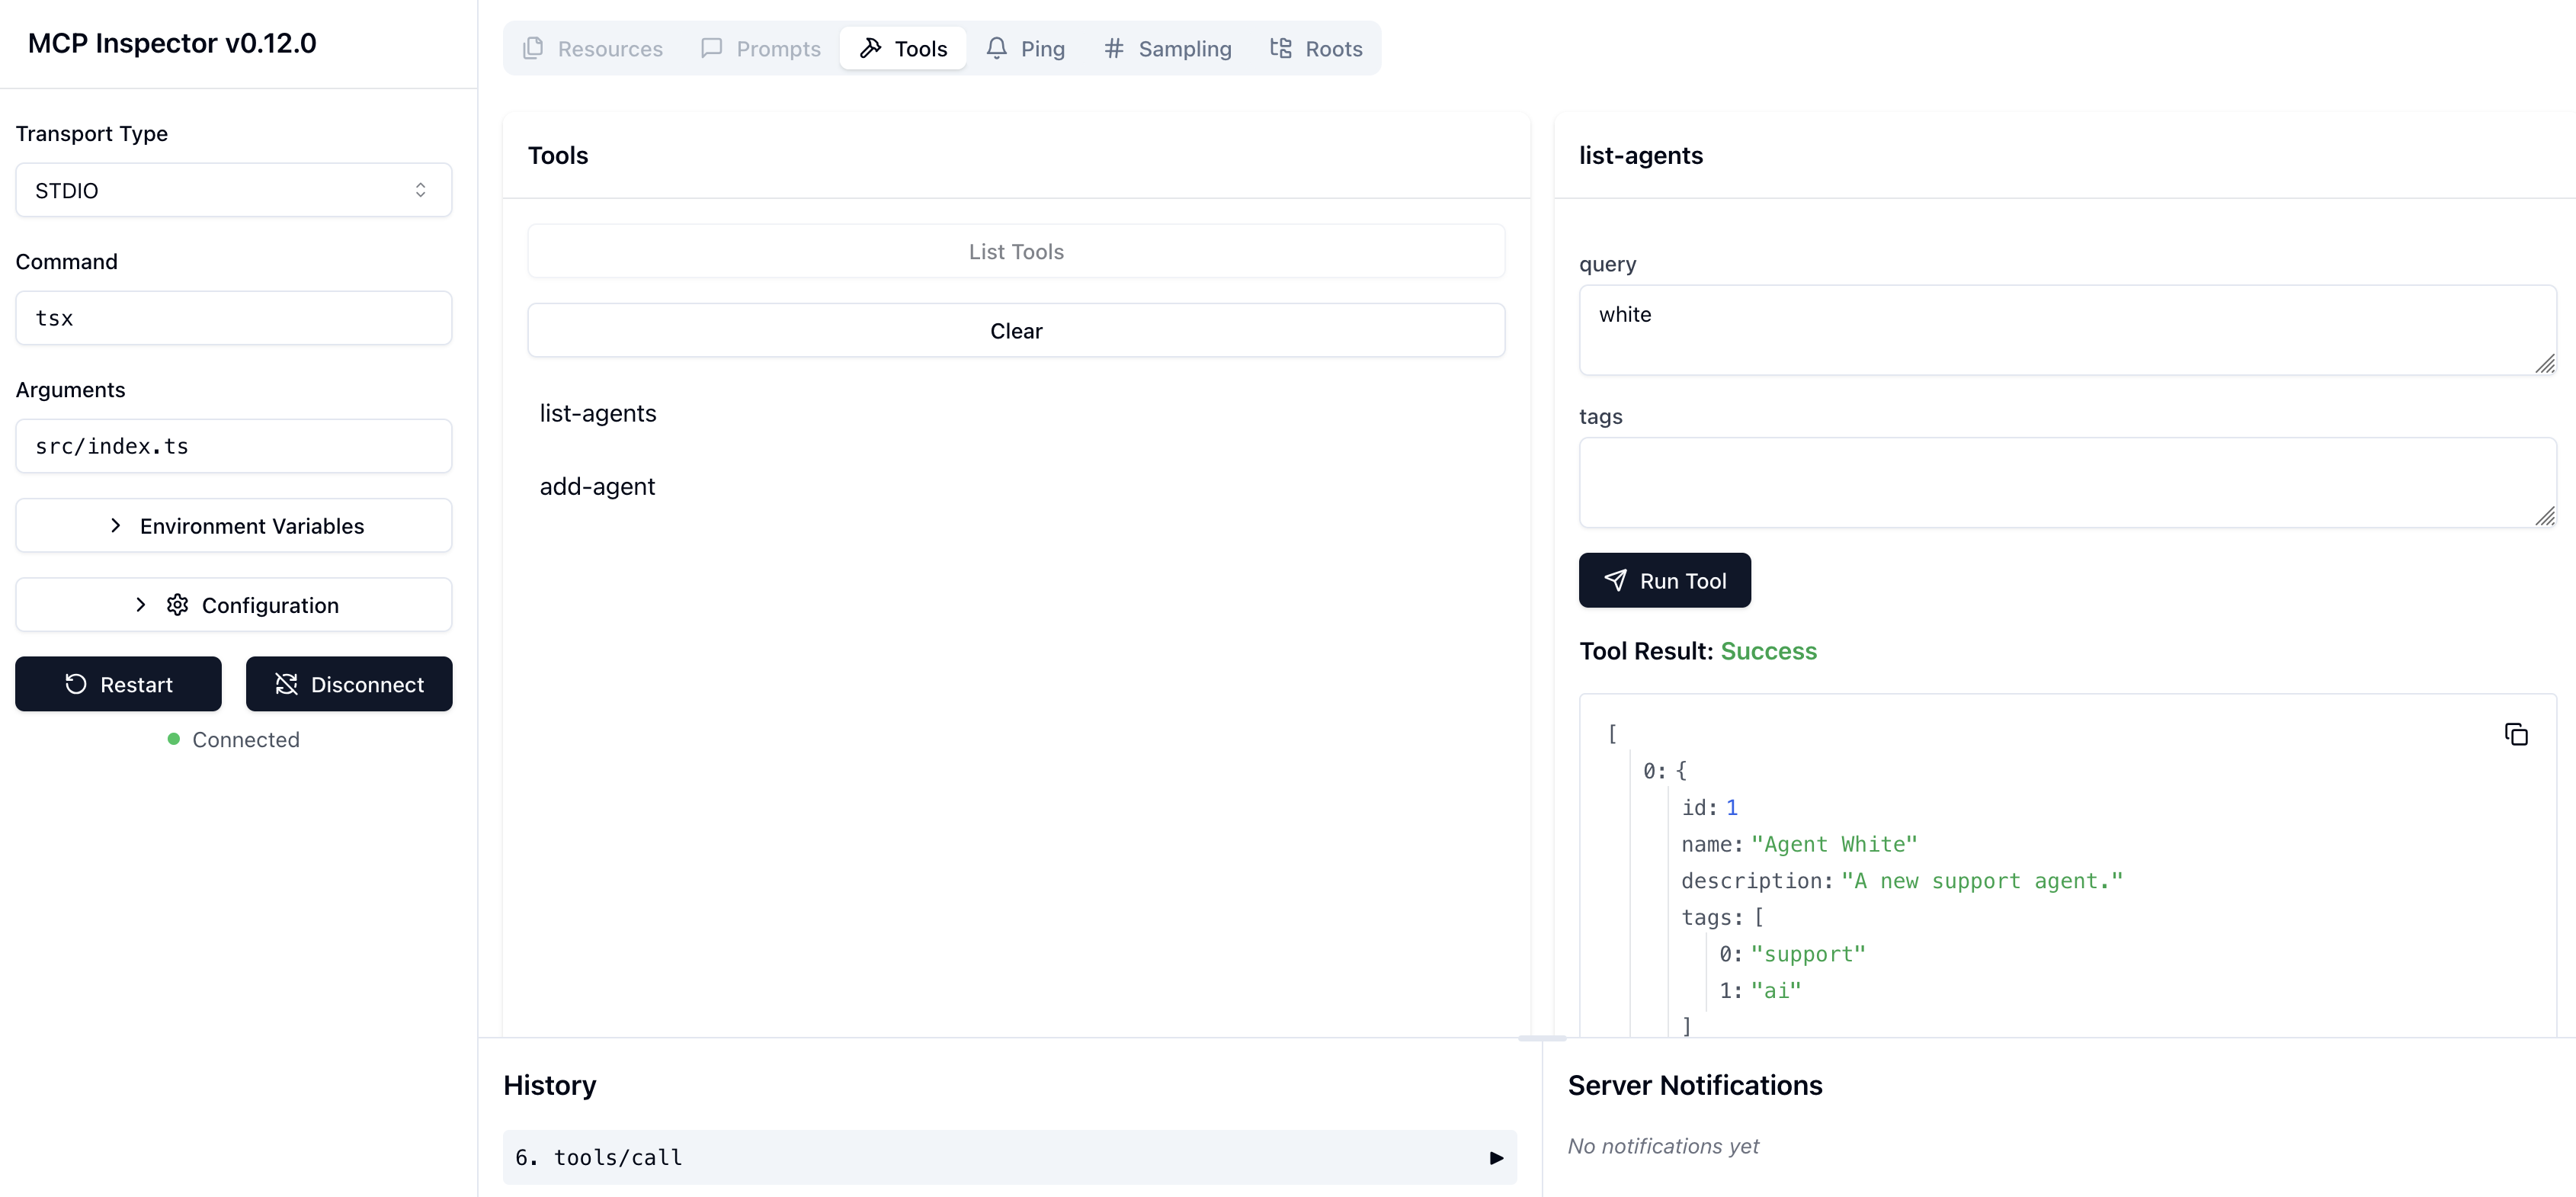Viewport: 2576px width, 1197px height.
Task: Switch to the Resources tab
Action: point(593,48)
